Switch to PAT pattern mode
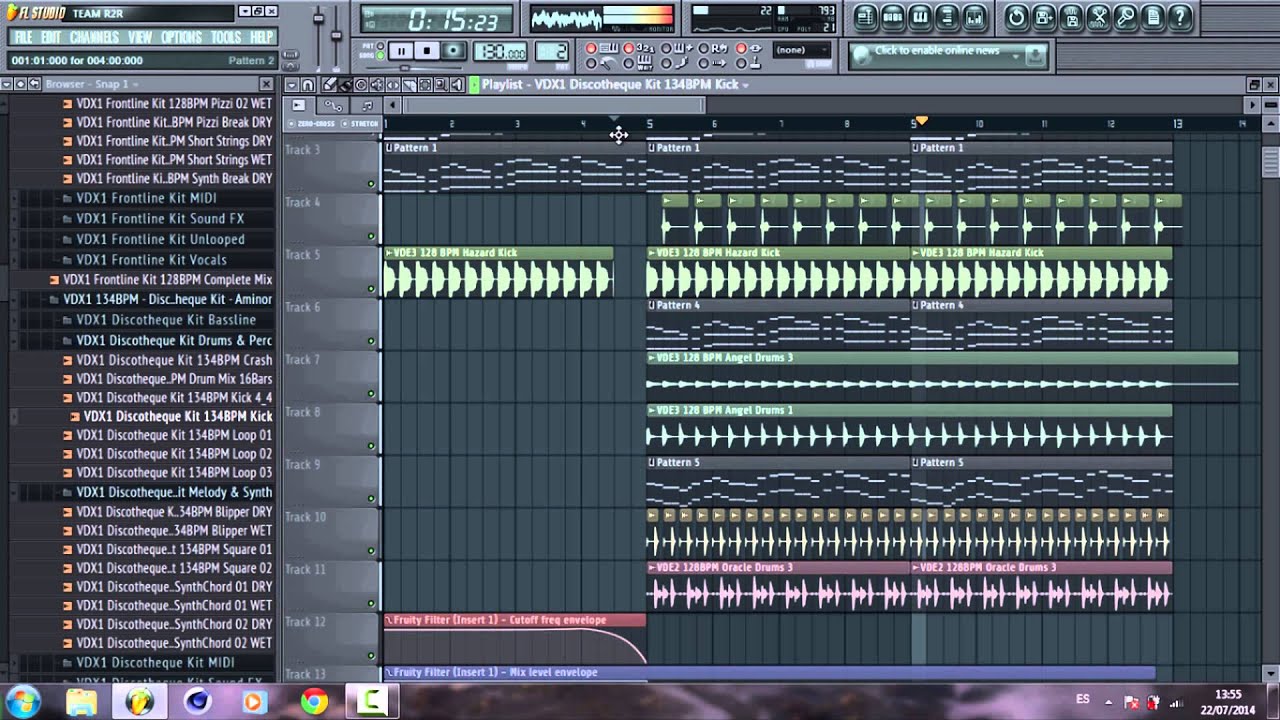This screenshot has width=1280, height=720. coord(380,46)
